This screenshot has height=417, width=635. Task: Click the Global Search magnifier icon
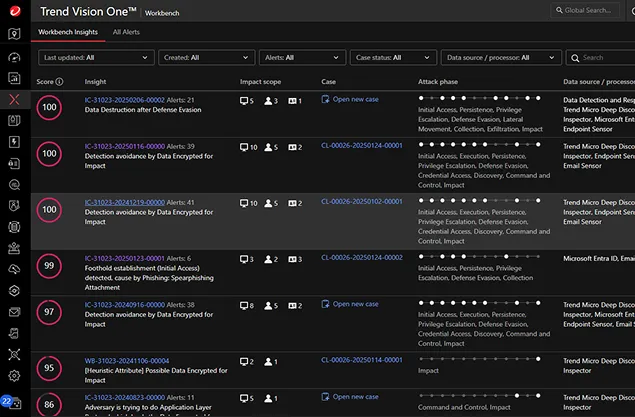pos(559,11)
